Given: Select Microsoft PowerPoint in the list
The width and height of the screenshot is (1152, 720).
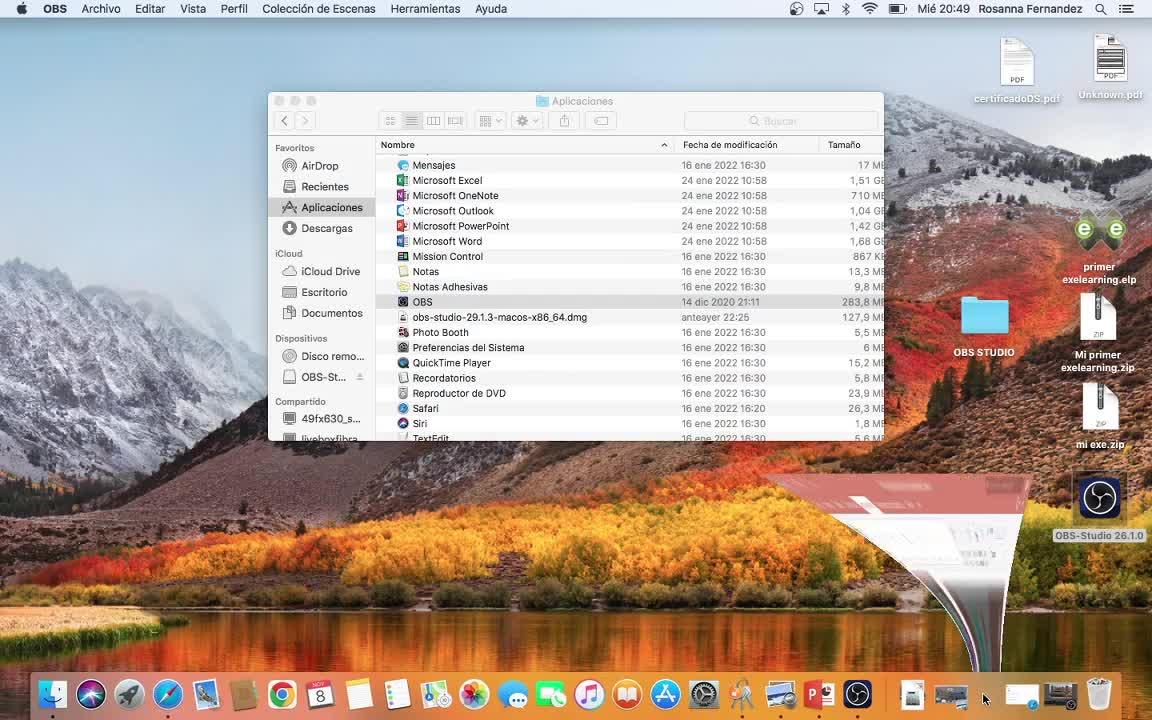Looking at the screenshot, I should [x=630, y=226].
